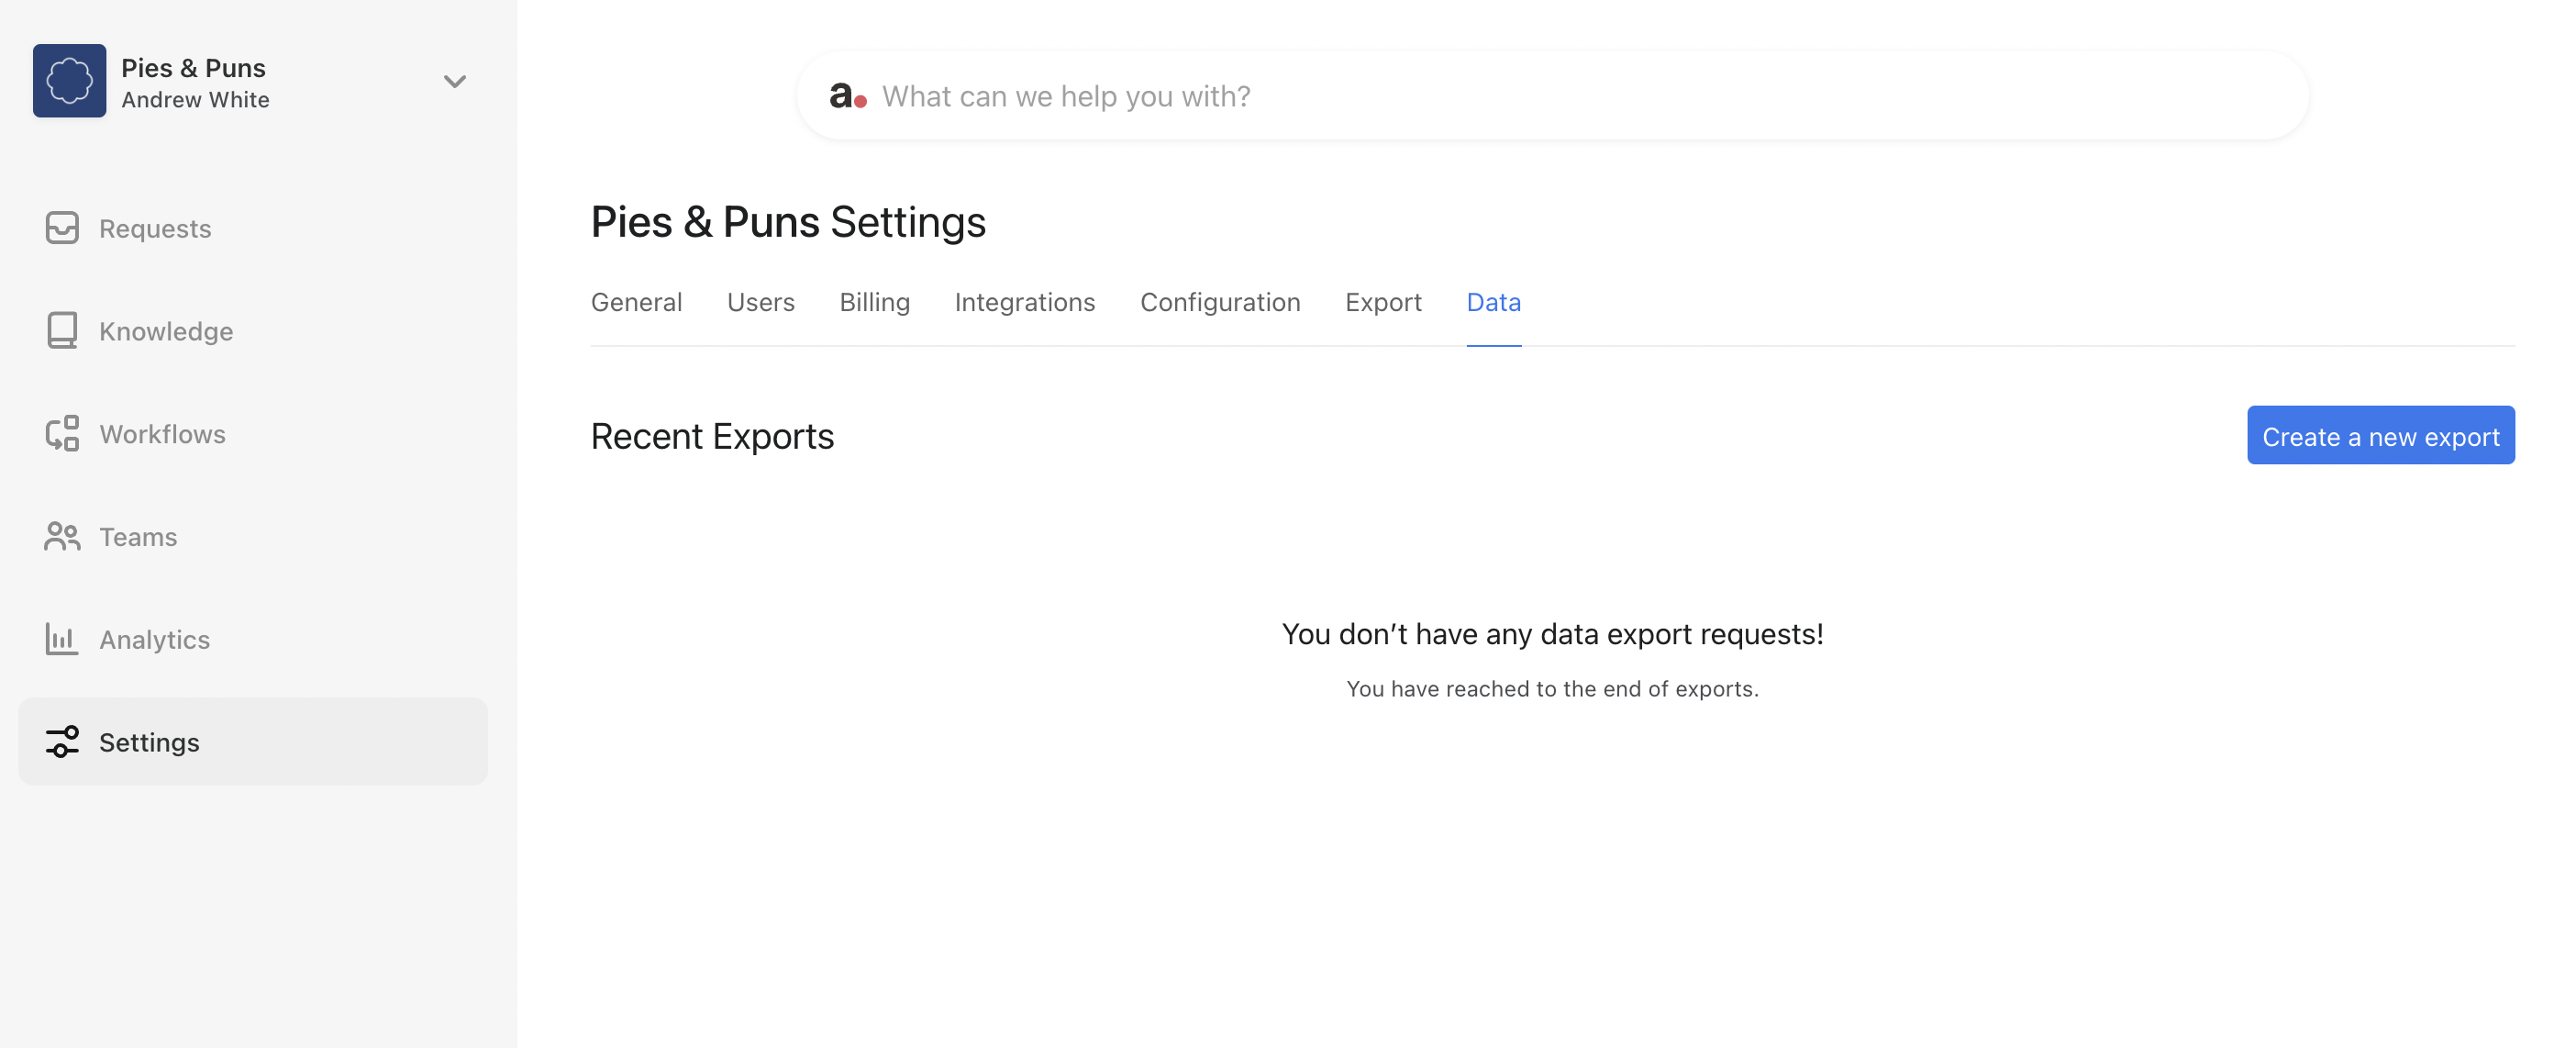Click the Settings sliders icon
Viewport: 2576px width, 1048px height.
62,742
